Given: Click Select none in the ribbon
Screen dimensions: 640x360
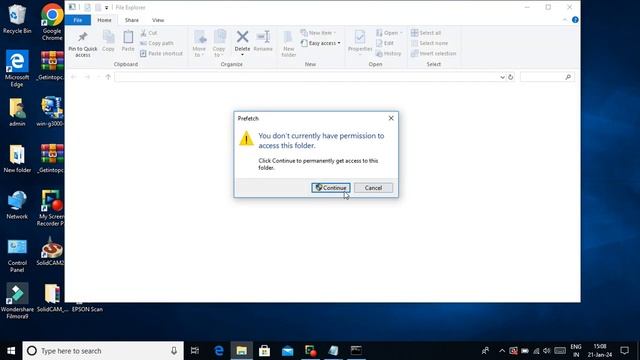Looking at the screenshot, I should coord(429,43).
